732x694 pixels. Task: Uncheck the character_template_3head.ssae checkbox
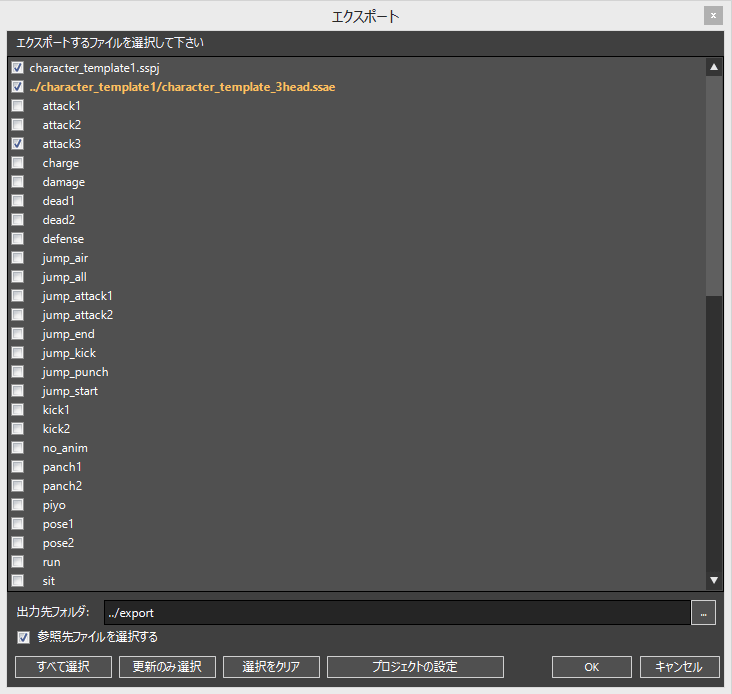coord(18,87)
